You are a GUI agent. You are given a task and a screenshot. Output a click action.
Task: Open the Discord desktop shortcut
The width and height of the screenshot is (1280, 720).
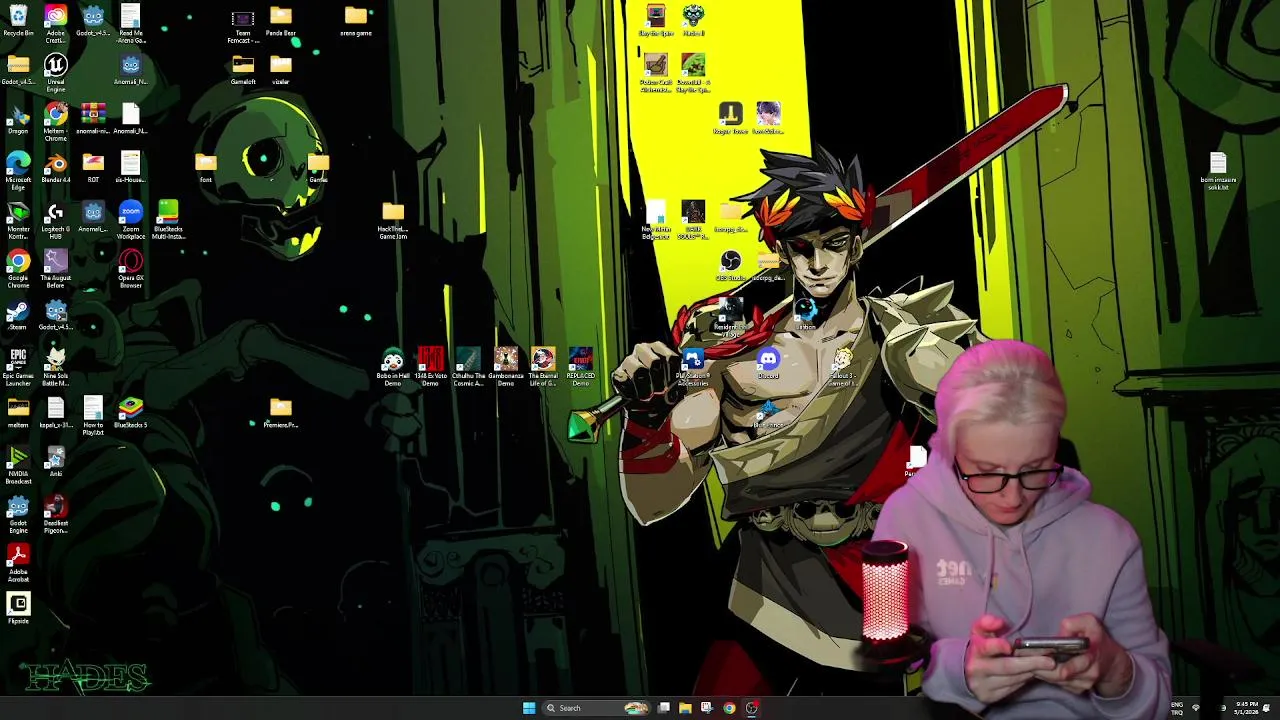[768, 364]
